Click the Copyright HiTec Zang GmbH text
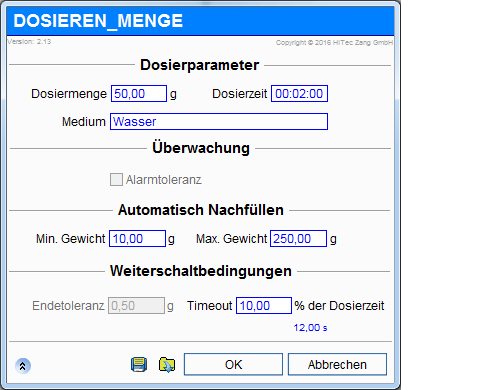Image resolution: width=492 pixels, height=390 pixels. tap(334, 42)
